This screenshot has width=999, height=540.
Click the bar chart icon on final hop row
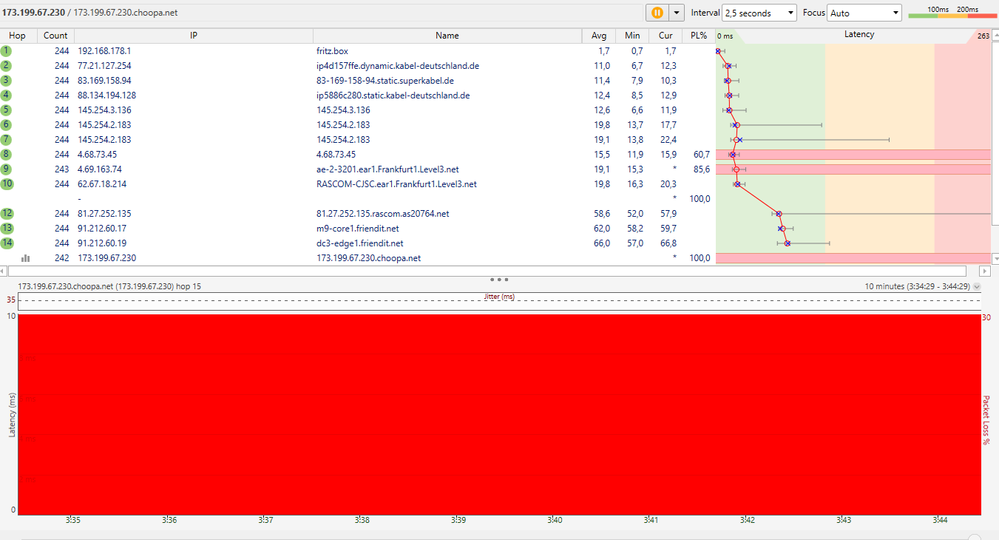tap(25, 258)
